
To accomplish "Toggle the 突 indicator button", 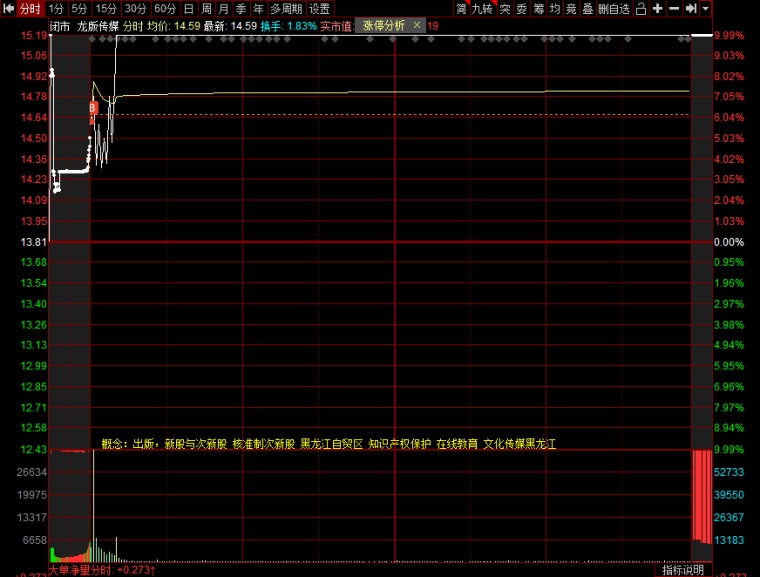I will (x=505, y=8).
